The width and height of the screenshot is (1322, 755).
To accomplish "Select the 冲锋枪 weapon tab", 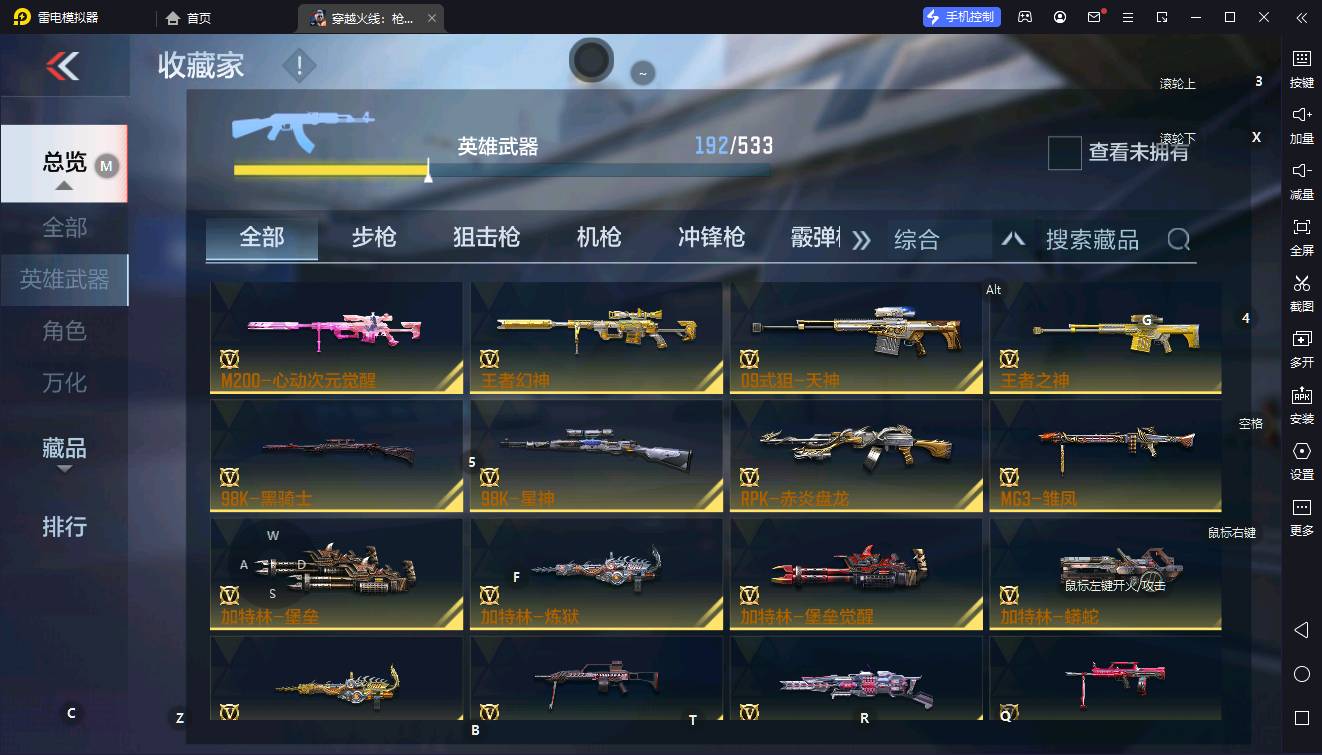I will (x=711, y=238).
